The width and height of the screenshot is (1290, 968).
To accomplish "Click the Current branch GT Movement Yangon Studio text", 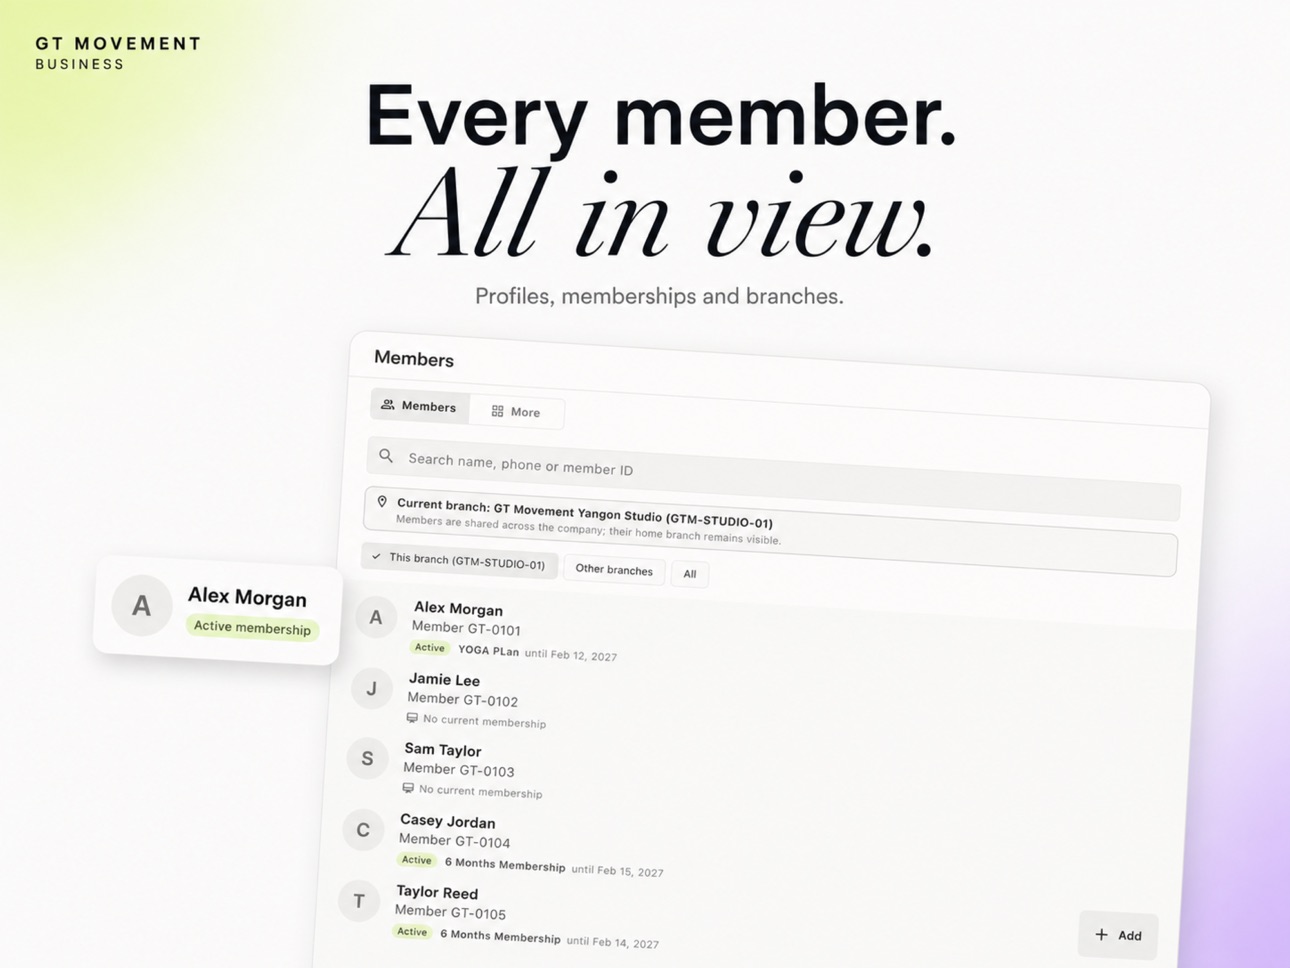I will click(x=585, y=513).
